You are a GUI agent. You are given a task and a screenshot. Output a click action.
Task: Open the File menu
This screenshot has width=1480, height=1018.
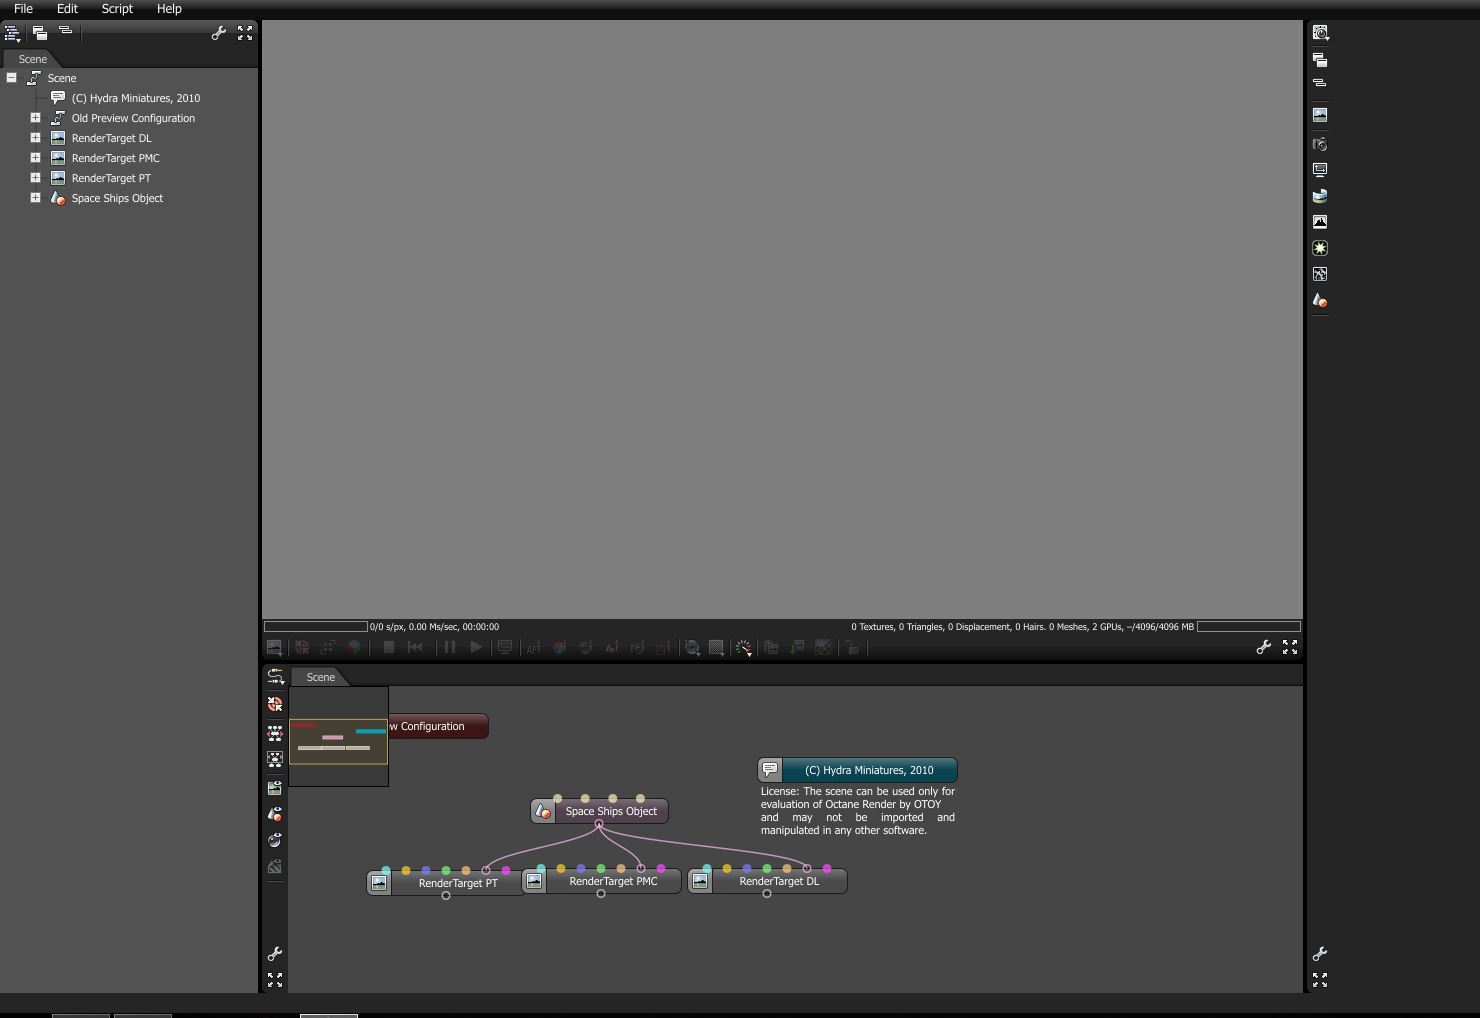coord(23,8)
